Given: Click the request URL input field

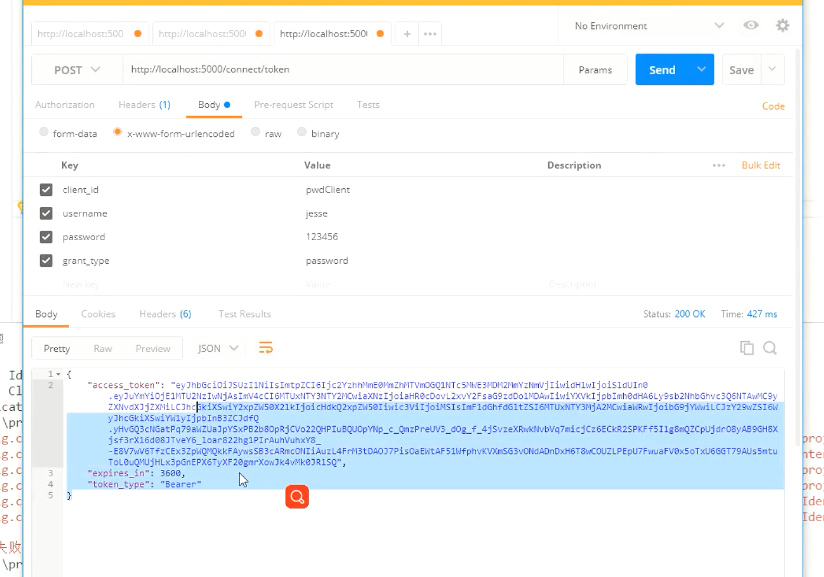Looking at the screenshot, I should (343, 69).
